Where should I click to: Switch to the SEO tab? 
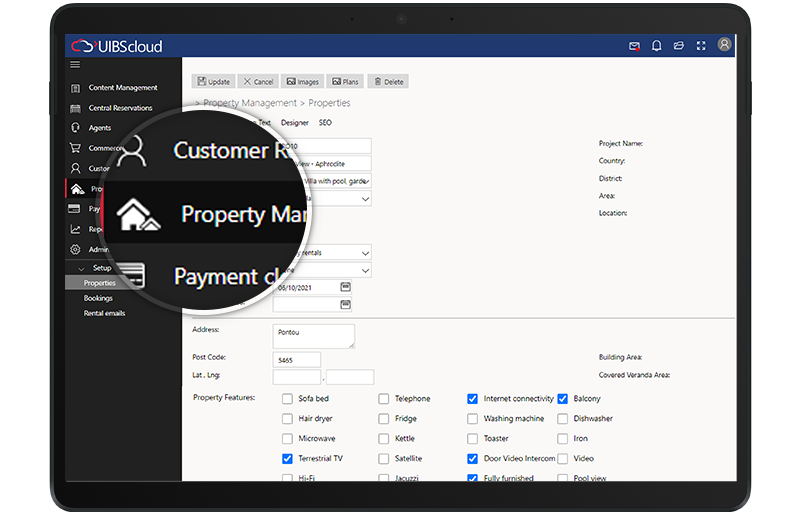click(325, 123)
